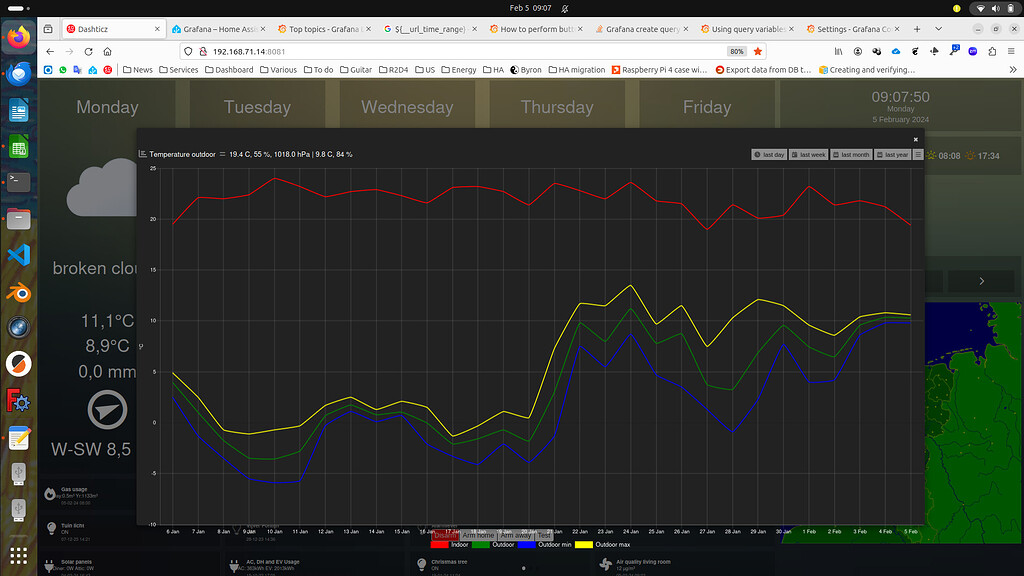Open the list all tabs dropdown arrow
The width and height of the screenshot is (1024, 576).
[939, 28]
